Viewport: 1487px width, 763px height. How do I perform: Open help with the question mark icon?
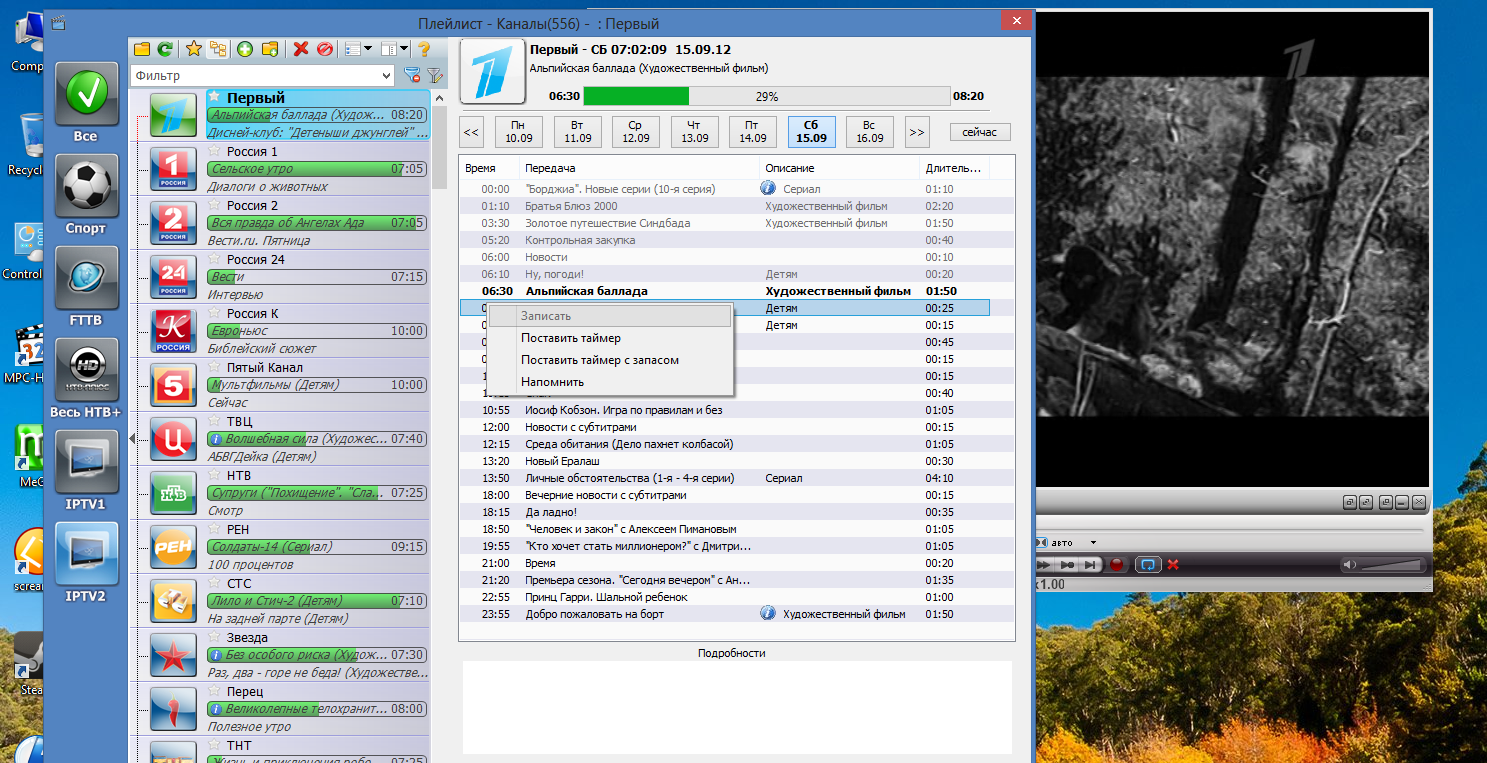click(423, 48)
